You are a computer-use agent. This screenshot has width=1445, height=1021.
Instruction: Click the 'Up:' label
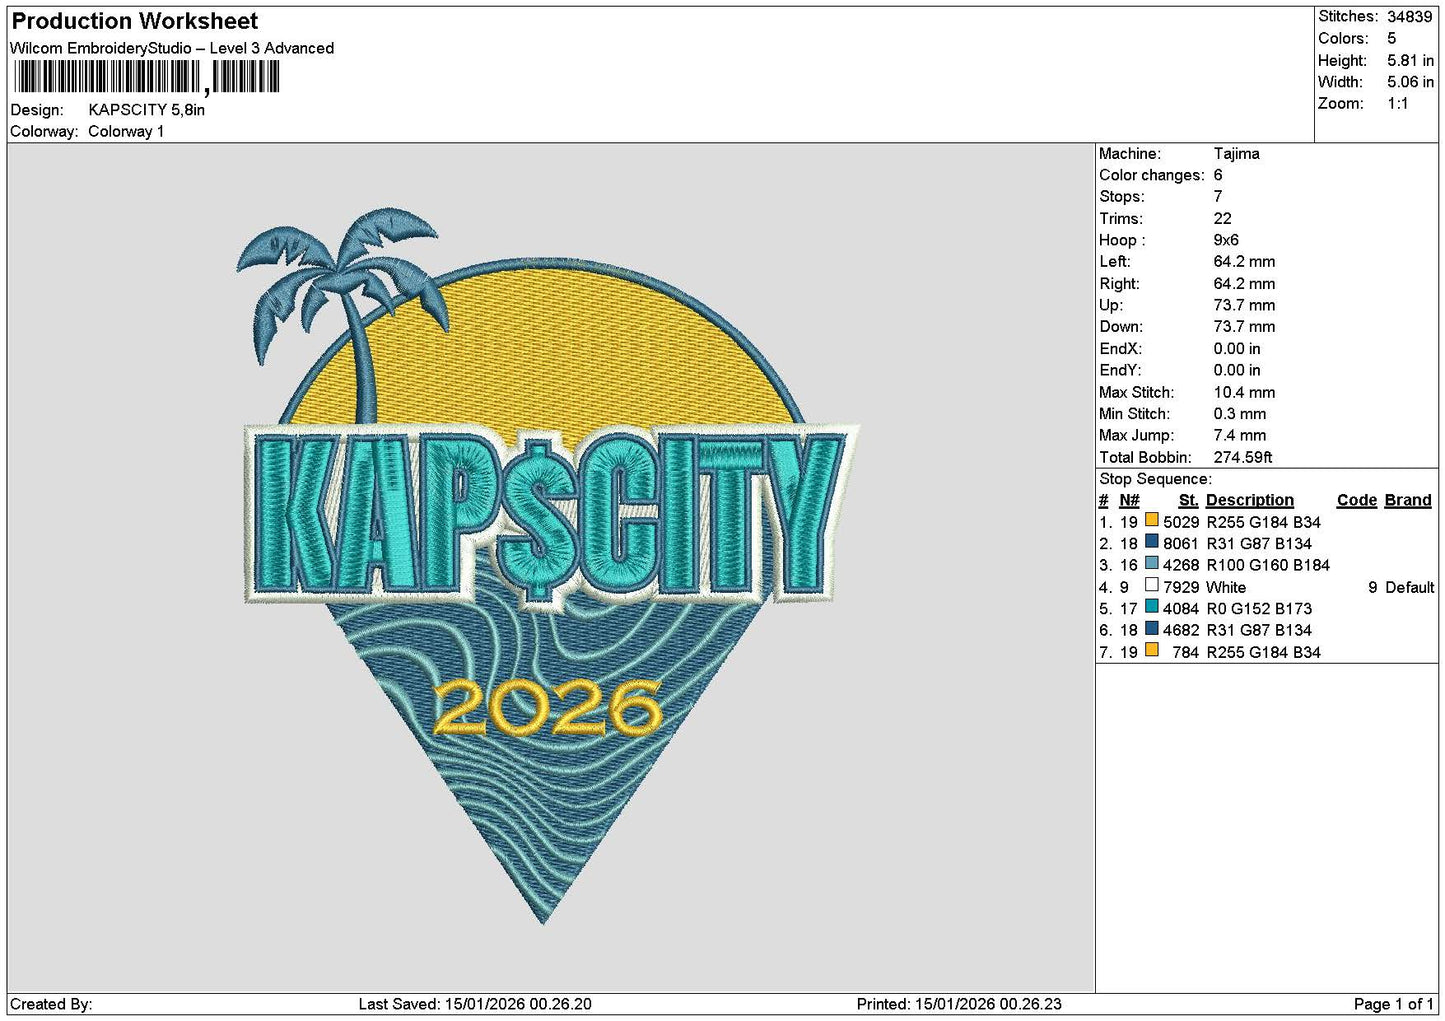tap(1111, 305)
